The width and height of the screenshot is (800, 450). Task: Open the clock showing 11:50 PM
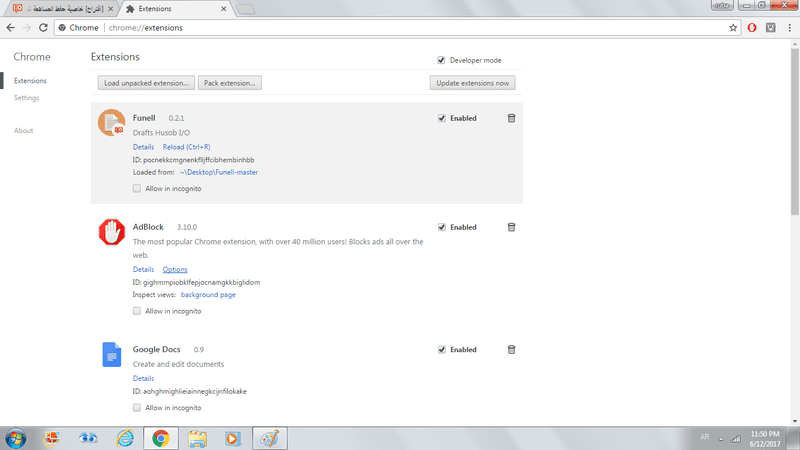pyautogui.click(x=765, y=439)
